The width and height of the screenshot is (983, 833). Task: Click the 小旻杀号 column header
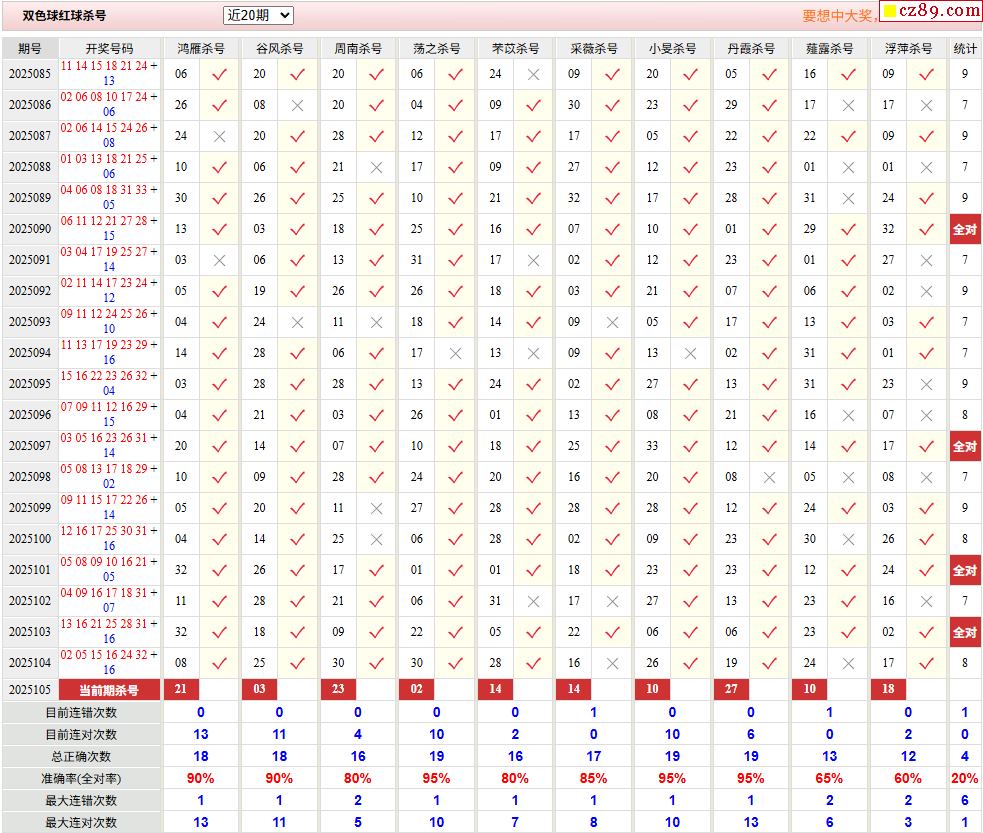click(x=672, y=48)
